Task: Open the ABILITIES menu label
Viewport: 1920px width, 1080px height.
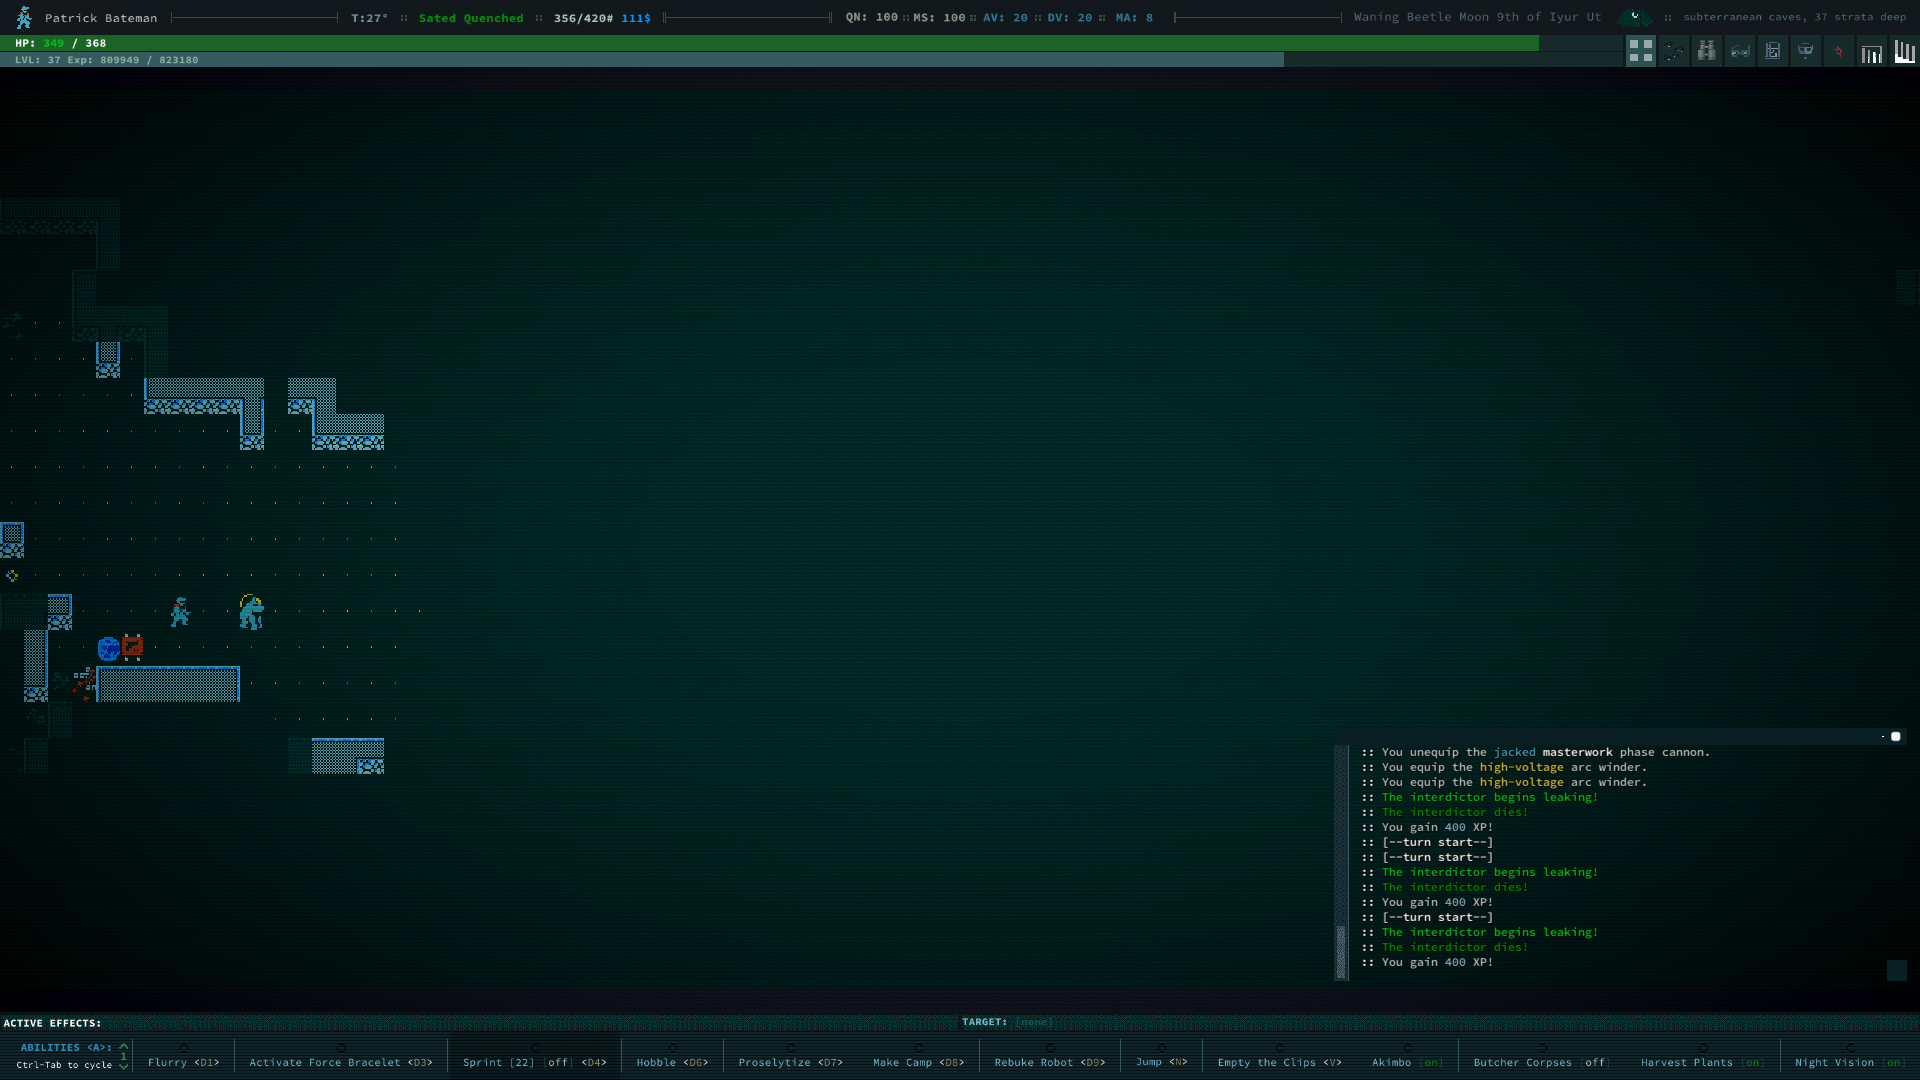Action: point(64,1047)
